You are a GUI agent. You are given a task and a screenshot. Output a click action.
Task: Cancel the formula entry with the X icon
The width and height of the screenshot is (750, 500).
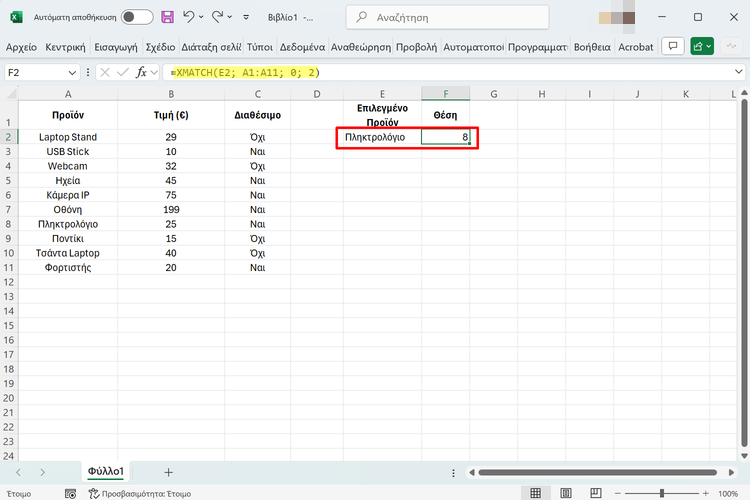click(x=104, y=72)
